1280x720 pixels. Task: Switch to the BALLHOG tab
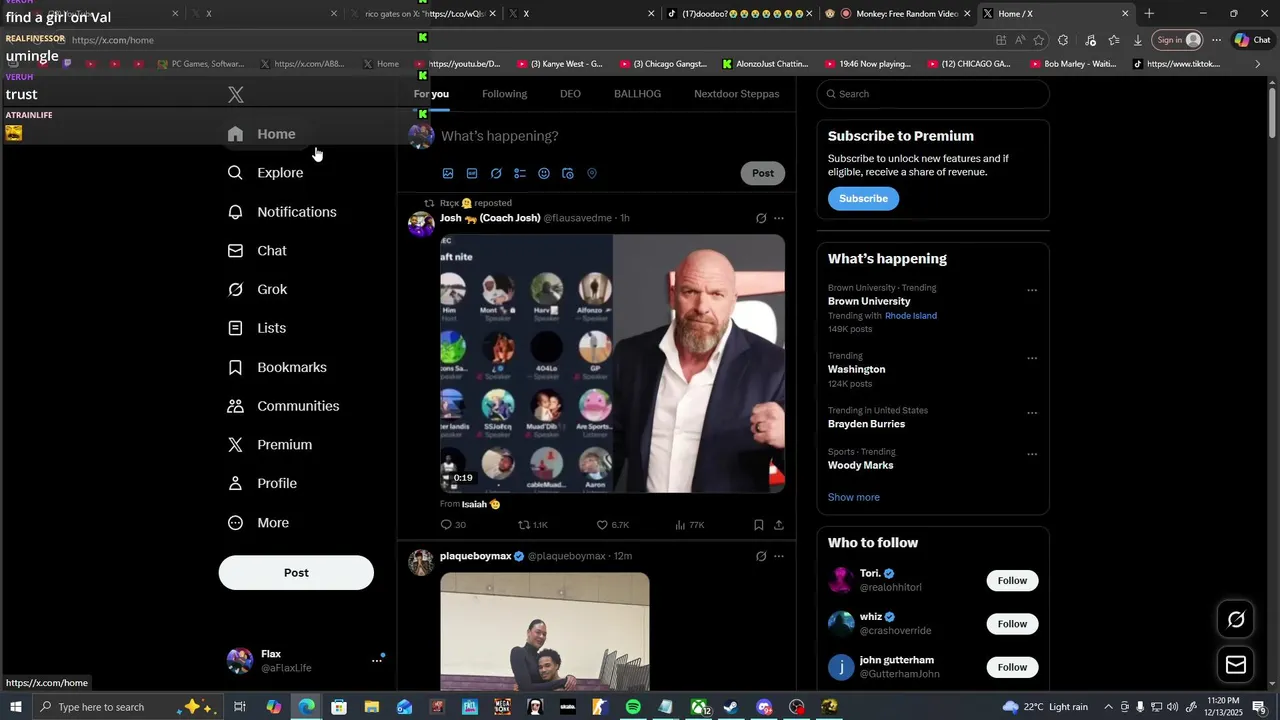tap(637, 94)
